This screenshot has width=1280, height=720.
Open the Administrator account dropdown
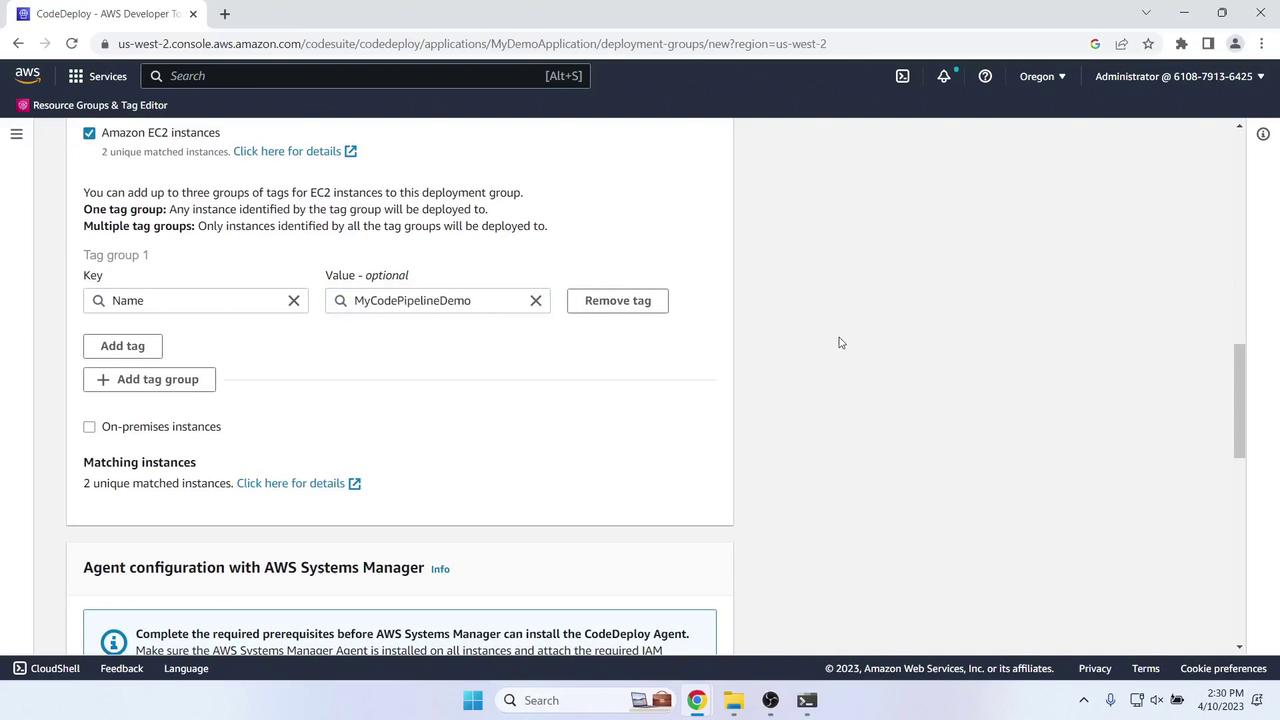pos(1180,76)
